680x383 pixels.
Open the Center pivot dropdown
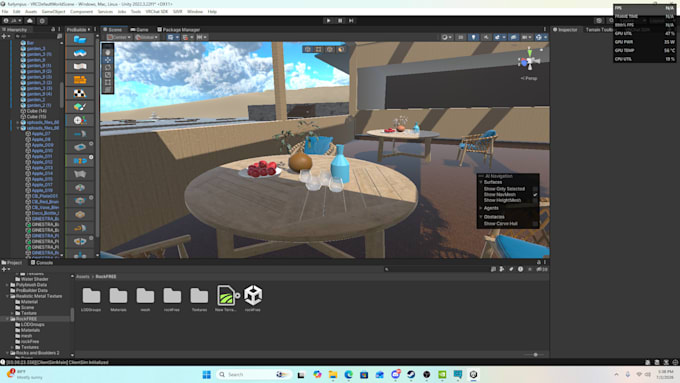119,37
